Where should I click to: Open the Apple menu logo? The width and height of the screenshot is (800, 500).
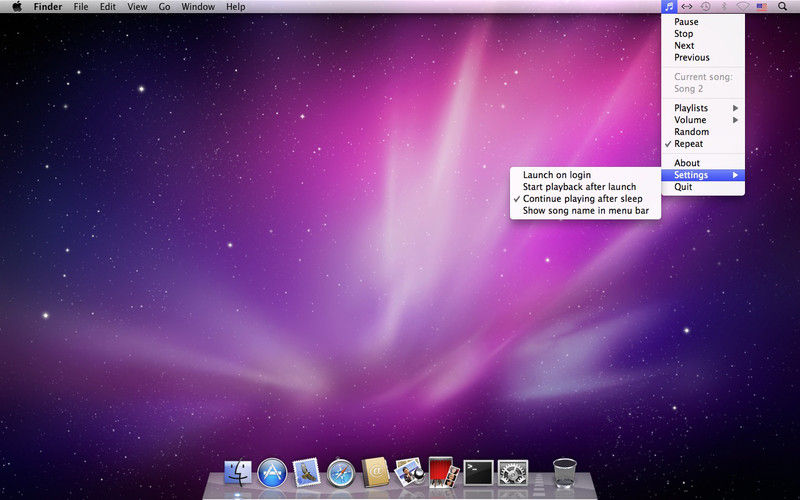point(17,7)
